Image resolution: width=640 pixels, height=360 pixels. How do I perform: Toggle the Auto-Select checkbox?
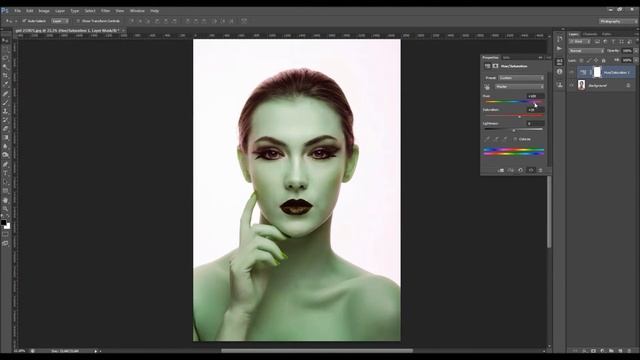coord(24,21)
